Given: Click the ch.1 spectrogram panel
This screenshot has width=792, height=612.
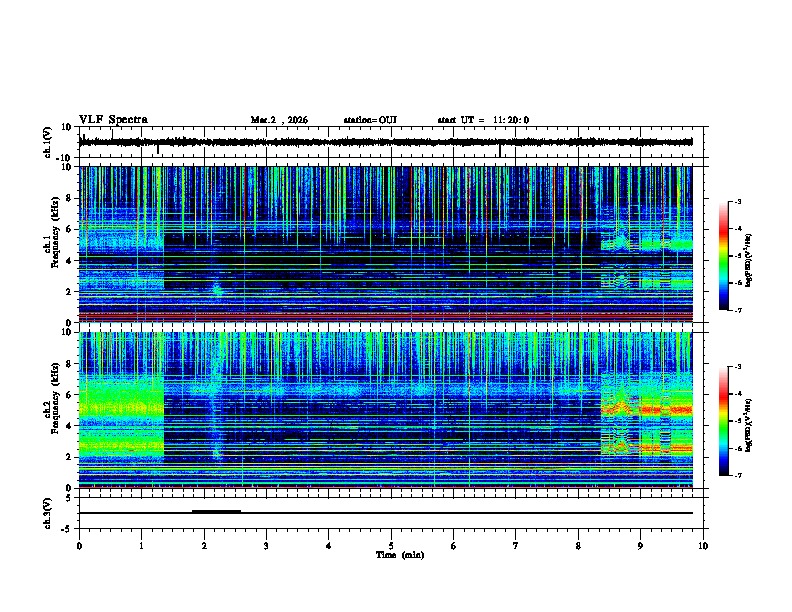Looking at the screenshot, I should [x=386, y=244].
